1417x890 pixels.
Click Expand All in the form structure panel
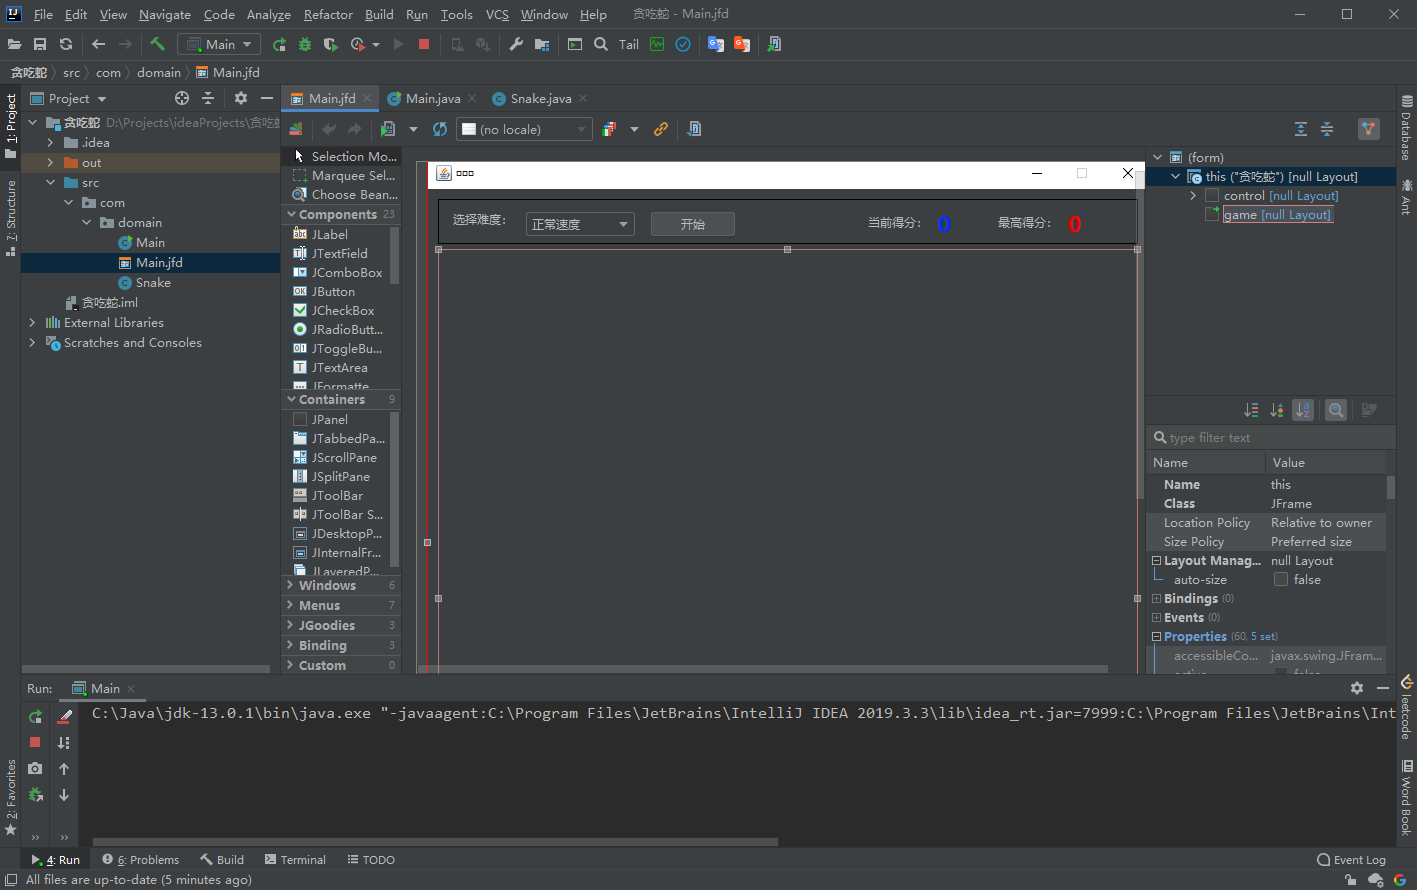coord(1301,129)
